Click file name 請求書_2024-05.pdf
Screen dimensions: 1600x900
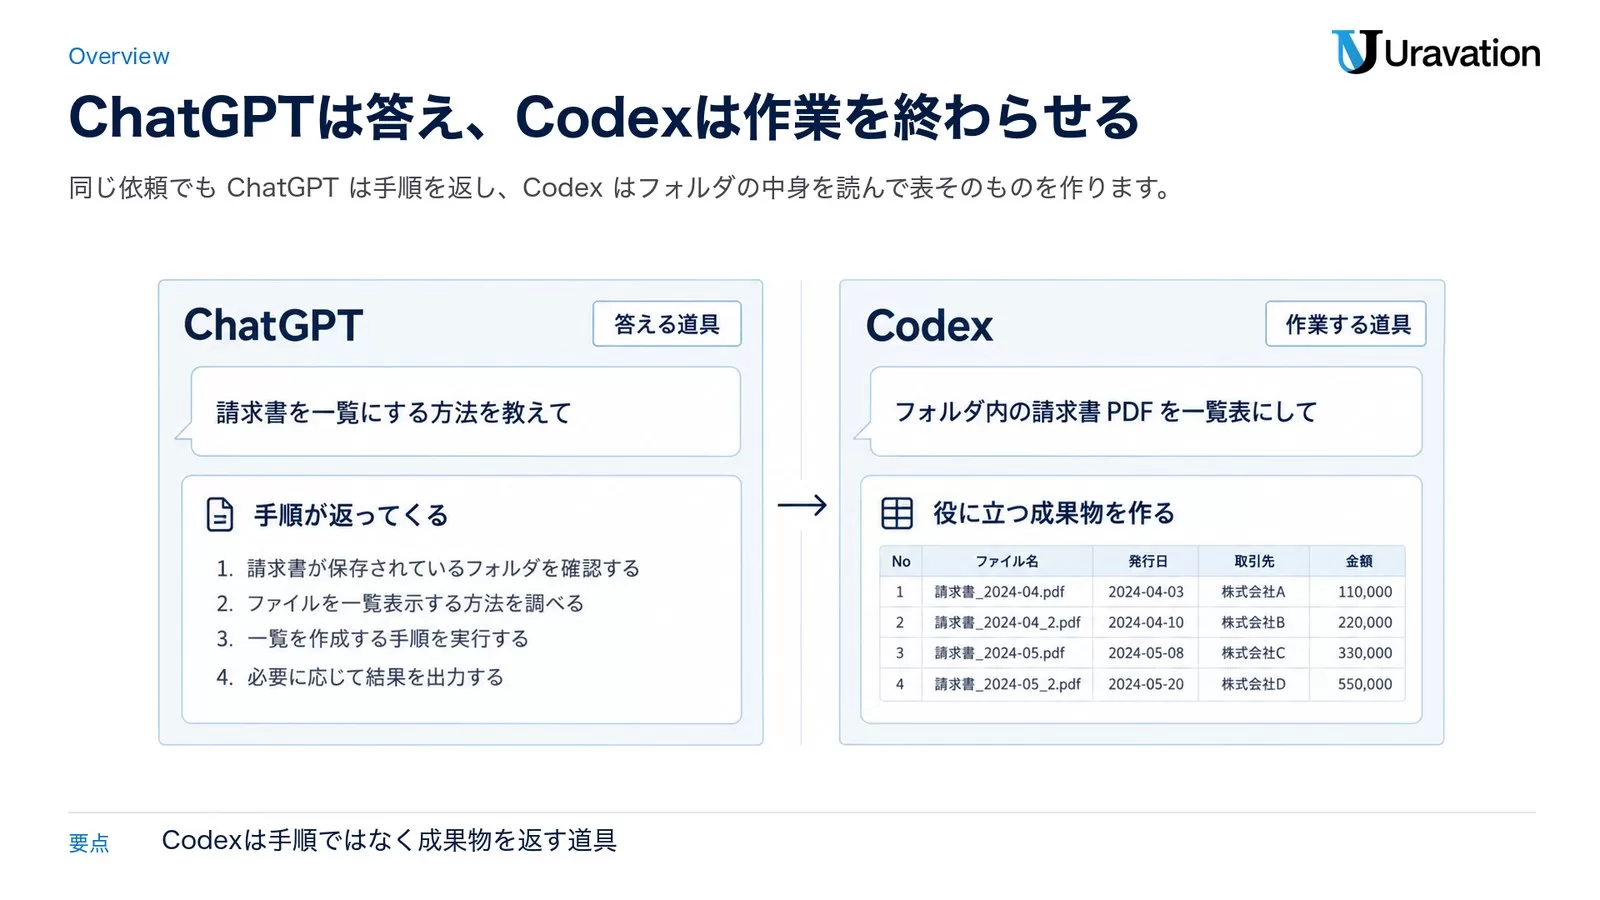click(999, 653)
